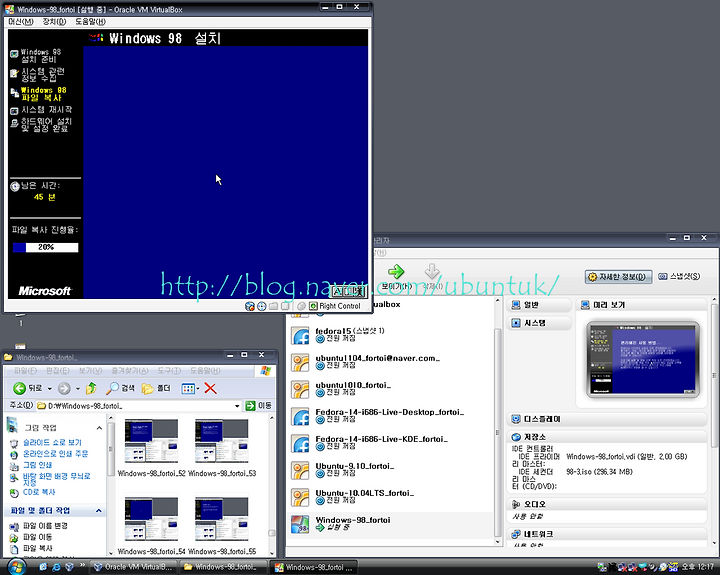Click the VM preview thumbnail in VirtualBox Manager
The width and height of the screenshot is (720, 575).
click(642, 359)
